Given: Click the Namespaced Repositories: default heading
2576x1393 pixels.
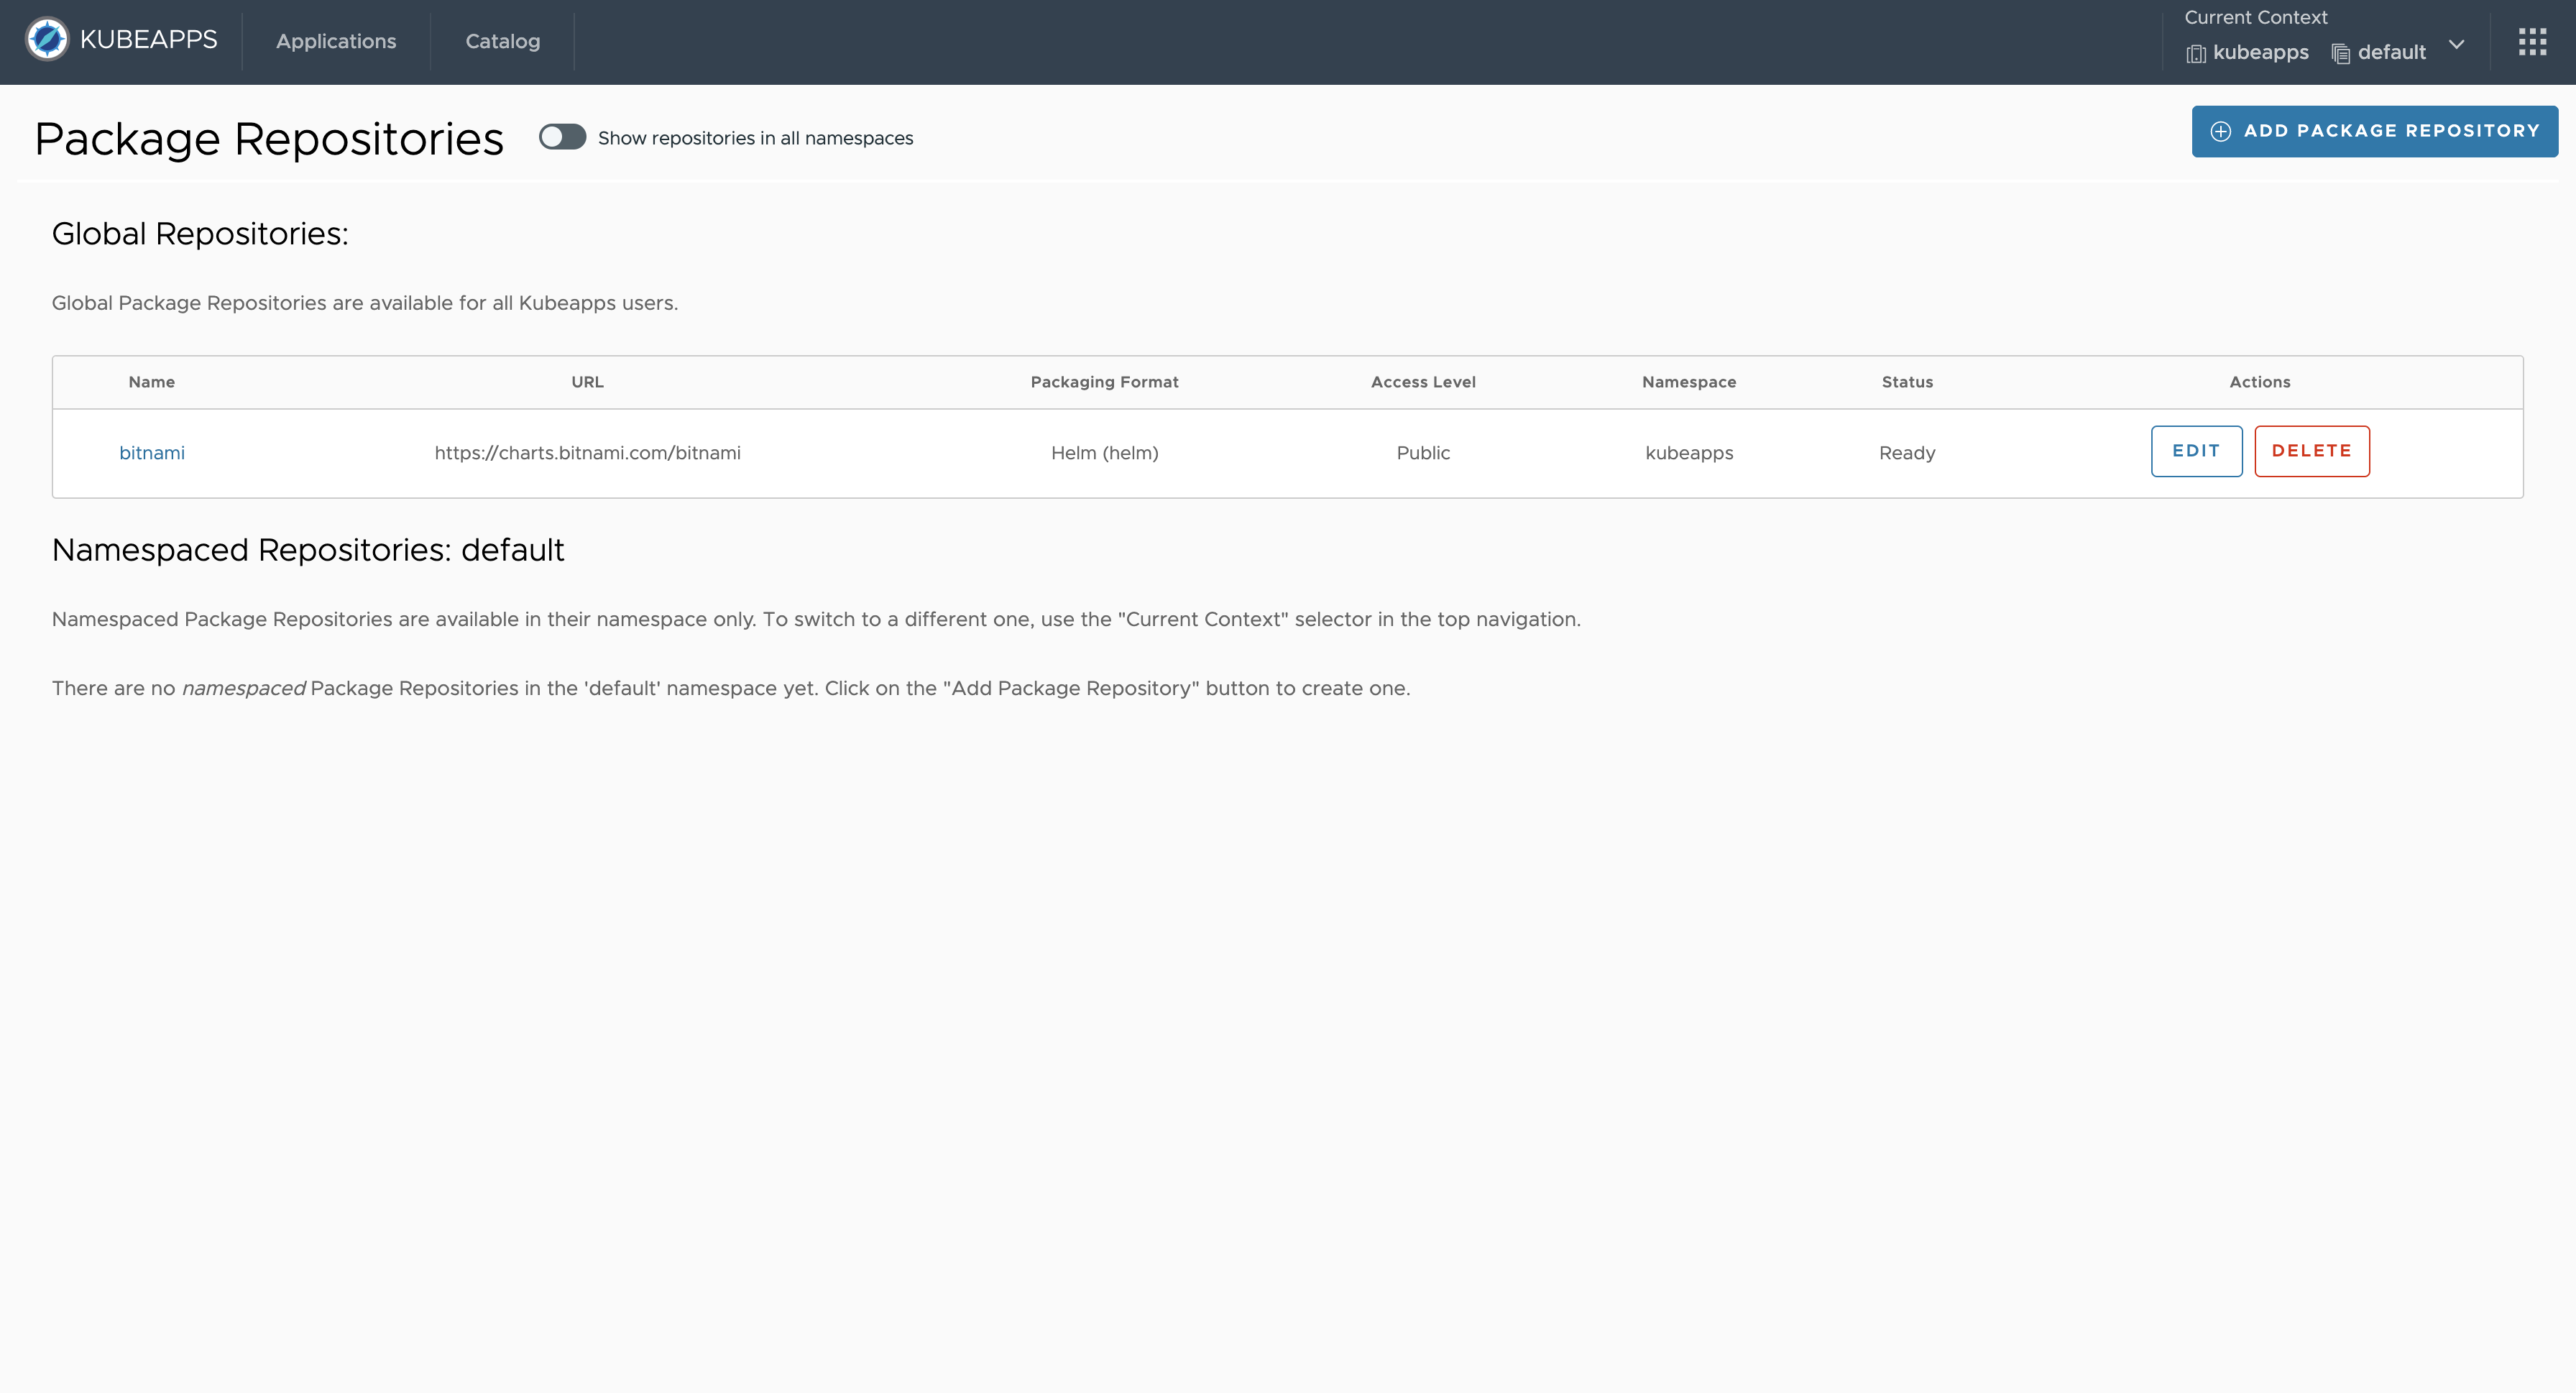Looking at the screenshot, I should coord(308,550).
